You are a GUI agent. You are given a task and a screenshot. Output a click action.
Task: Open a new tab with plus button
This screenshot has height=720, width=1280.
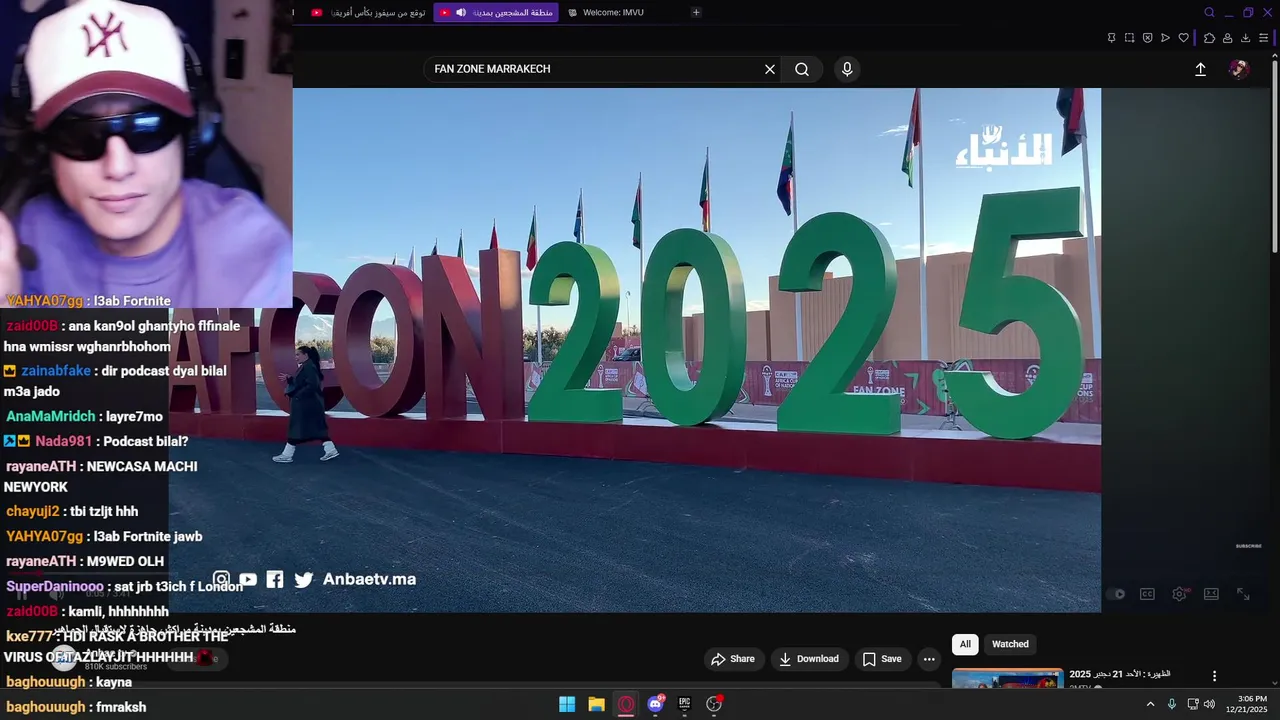coord(696,13)
